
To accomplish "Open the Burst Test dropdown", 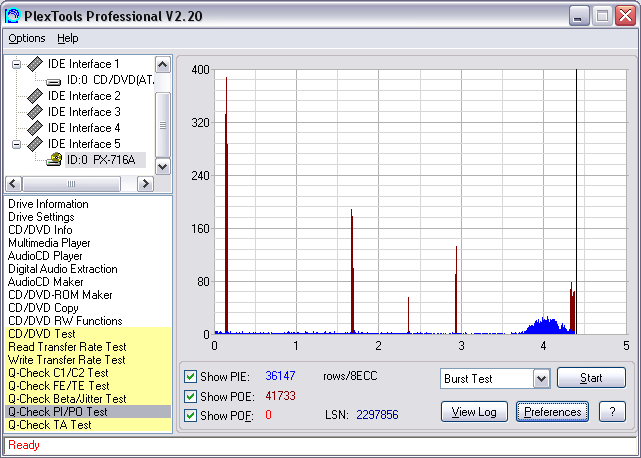I will (x=541, y=379).
